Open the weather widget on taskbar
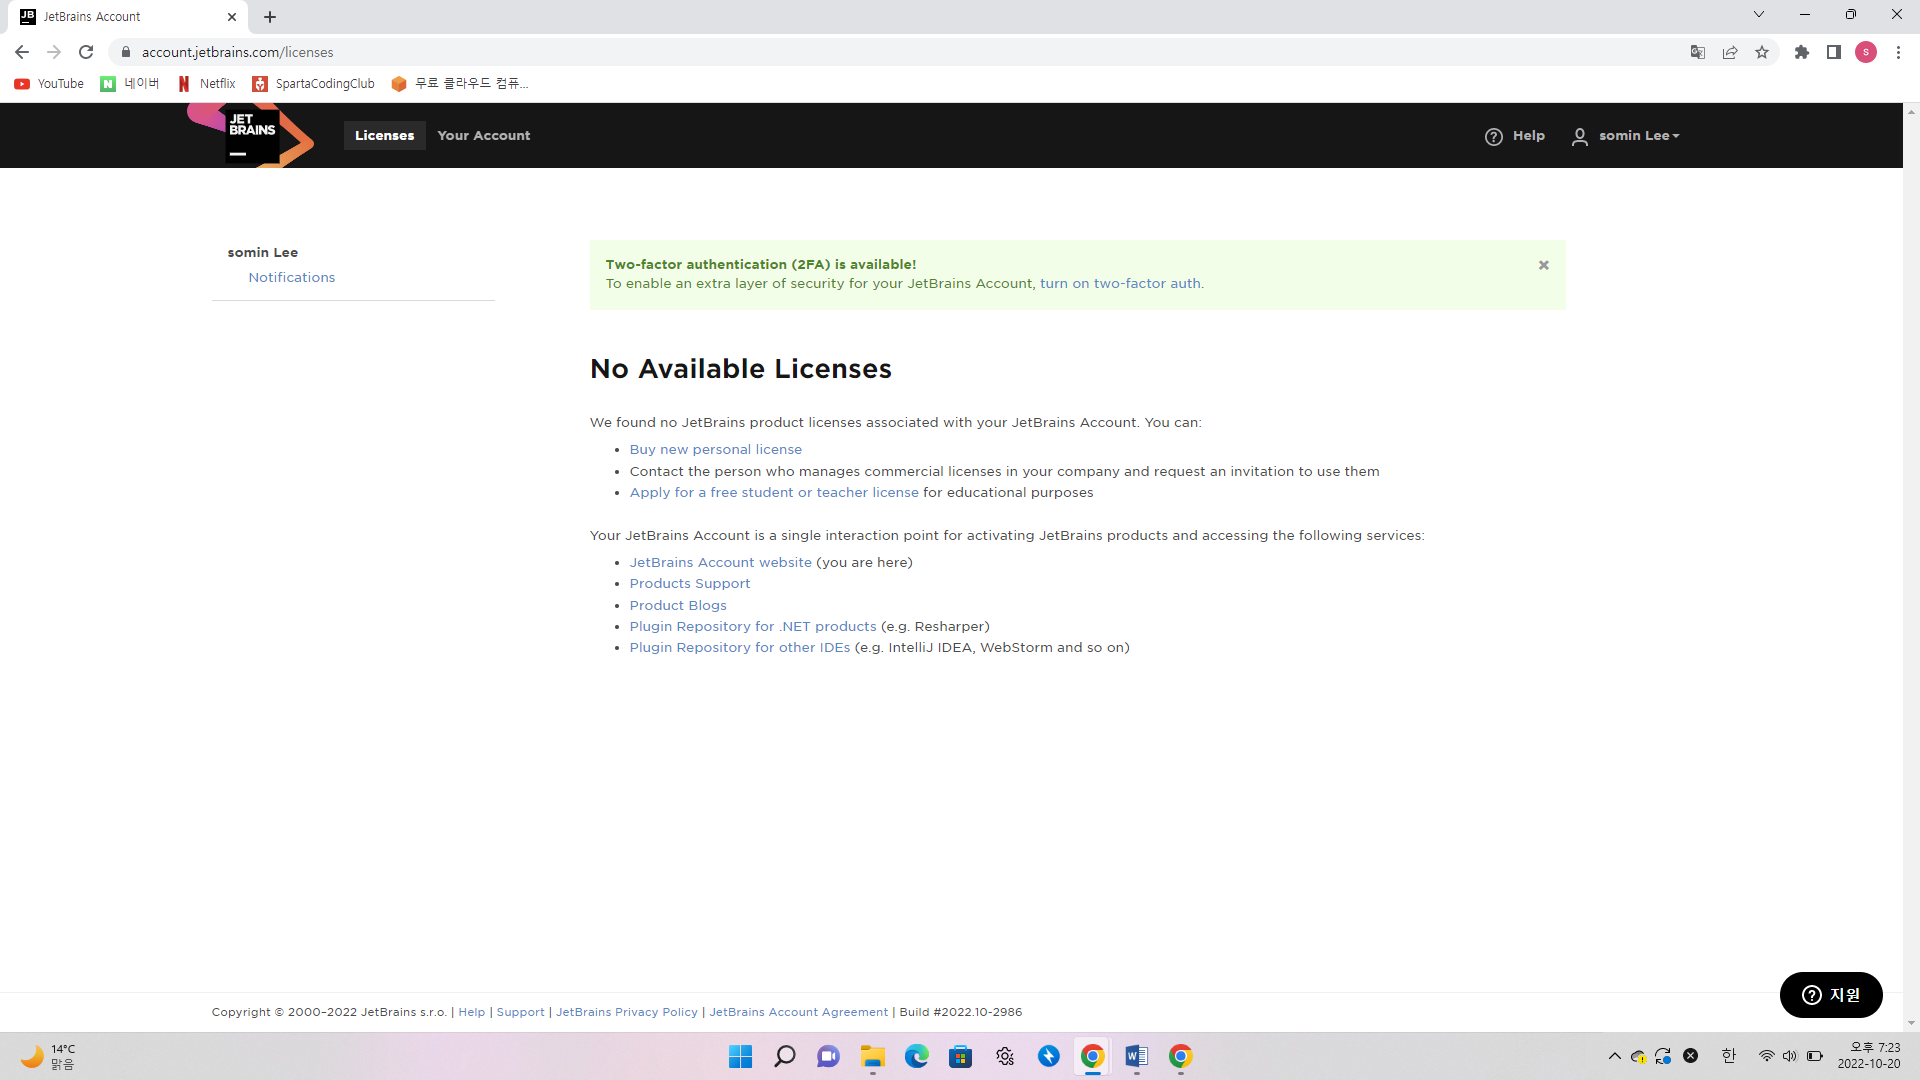 tap(47, 1056)
